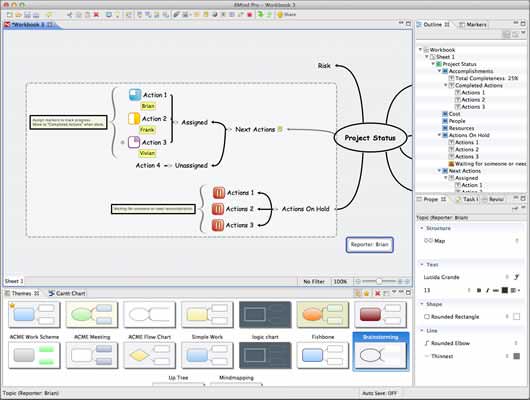Click the No Filter status button
This screenshot has width=530, height=400.
point(314,281)
